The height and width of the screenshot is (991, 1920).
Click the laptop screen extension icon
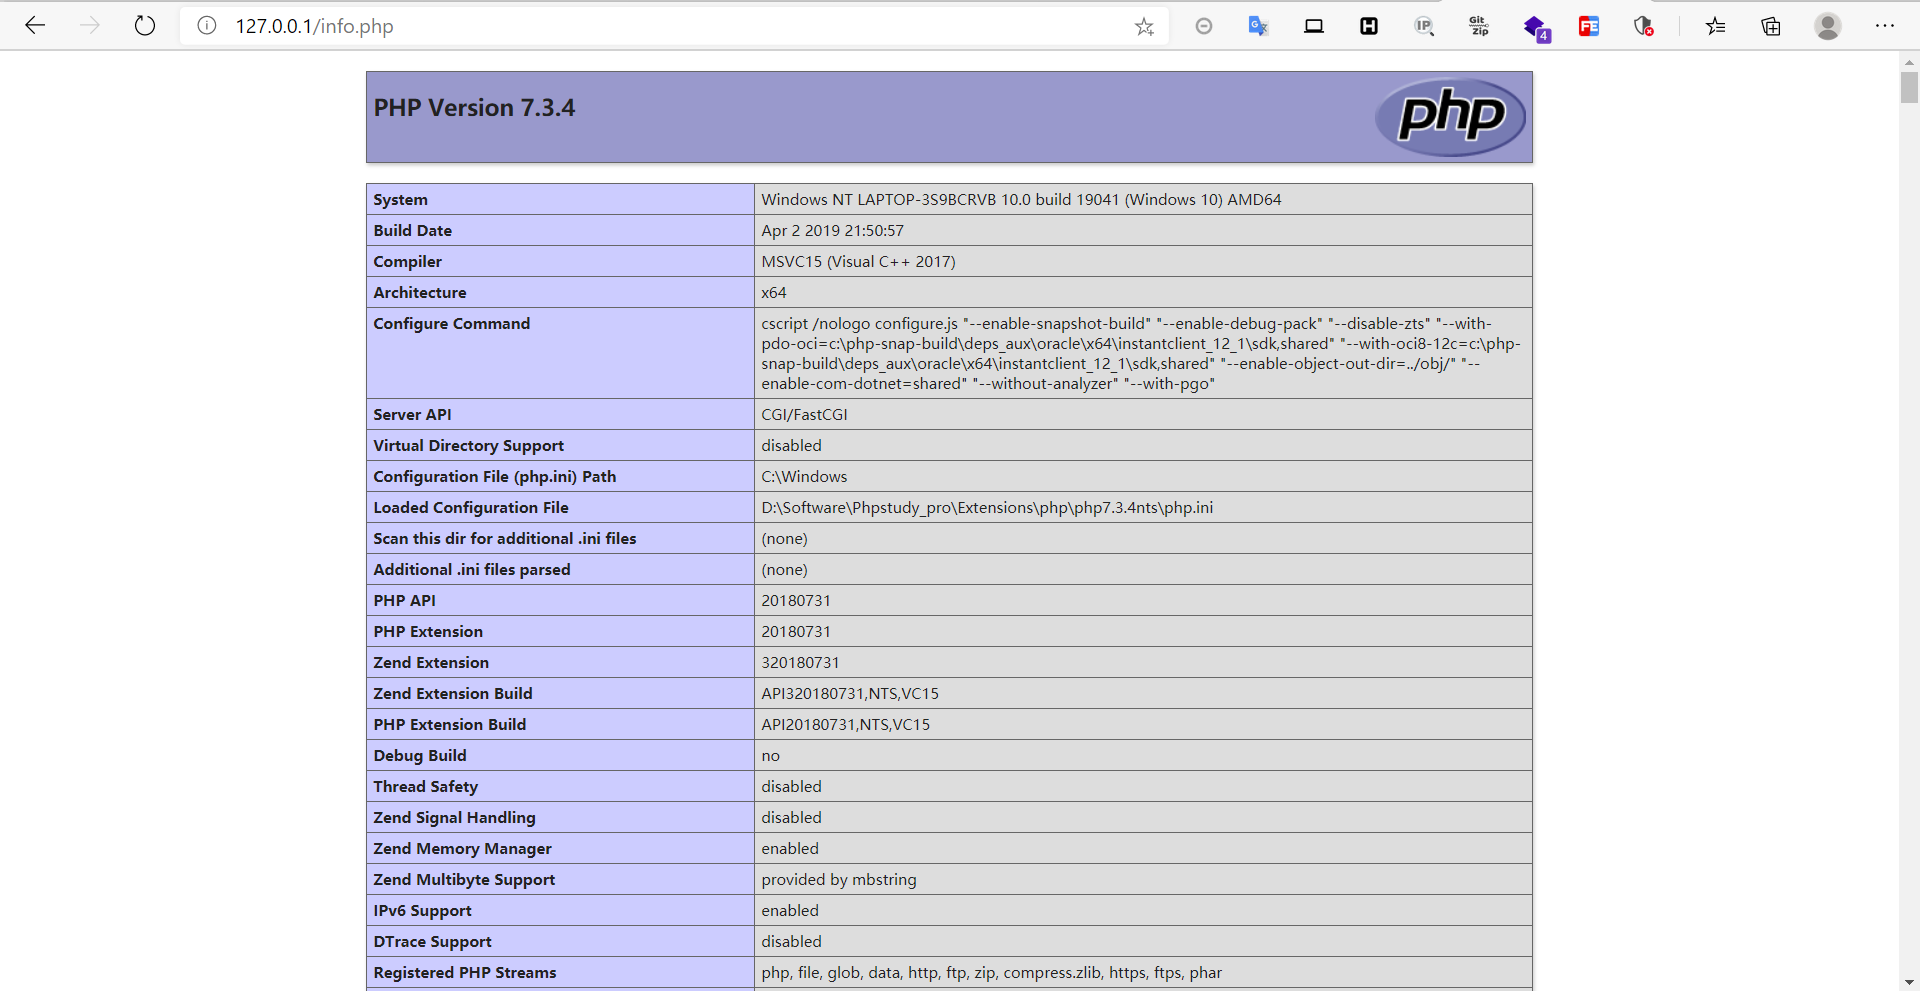[1314, 26]
